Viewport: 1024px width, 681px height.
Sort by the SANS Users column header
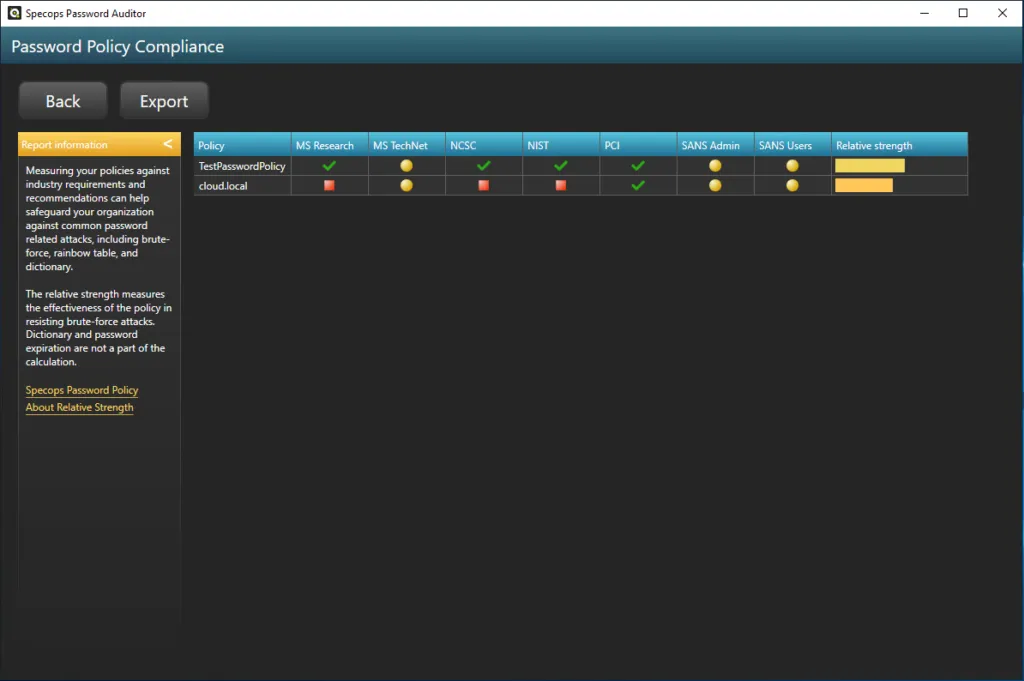tap(793, 145)
